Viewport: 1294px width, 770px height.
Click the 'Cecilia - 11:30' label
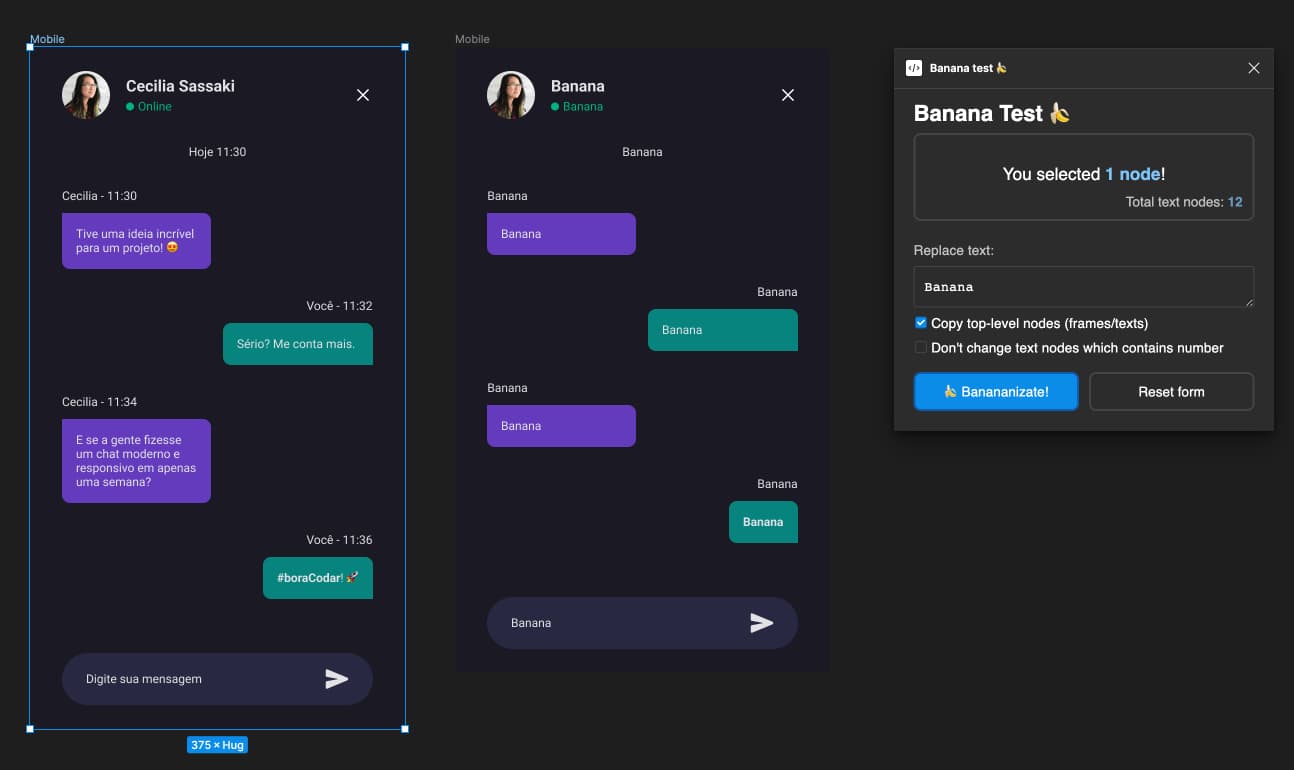coord(99,196)
